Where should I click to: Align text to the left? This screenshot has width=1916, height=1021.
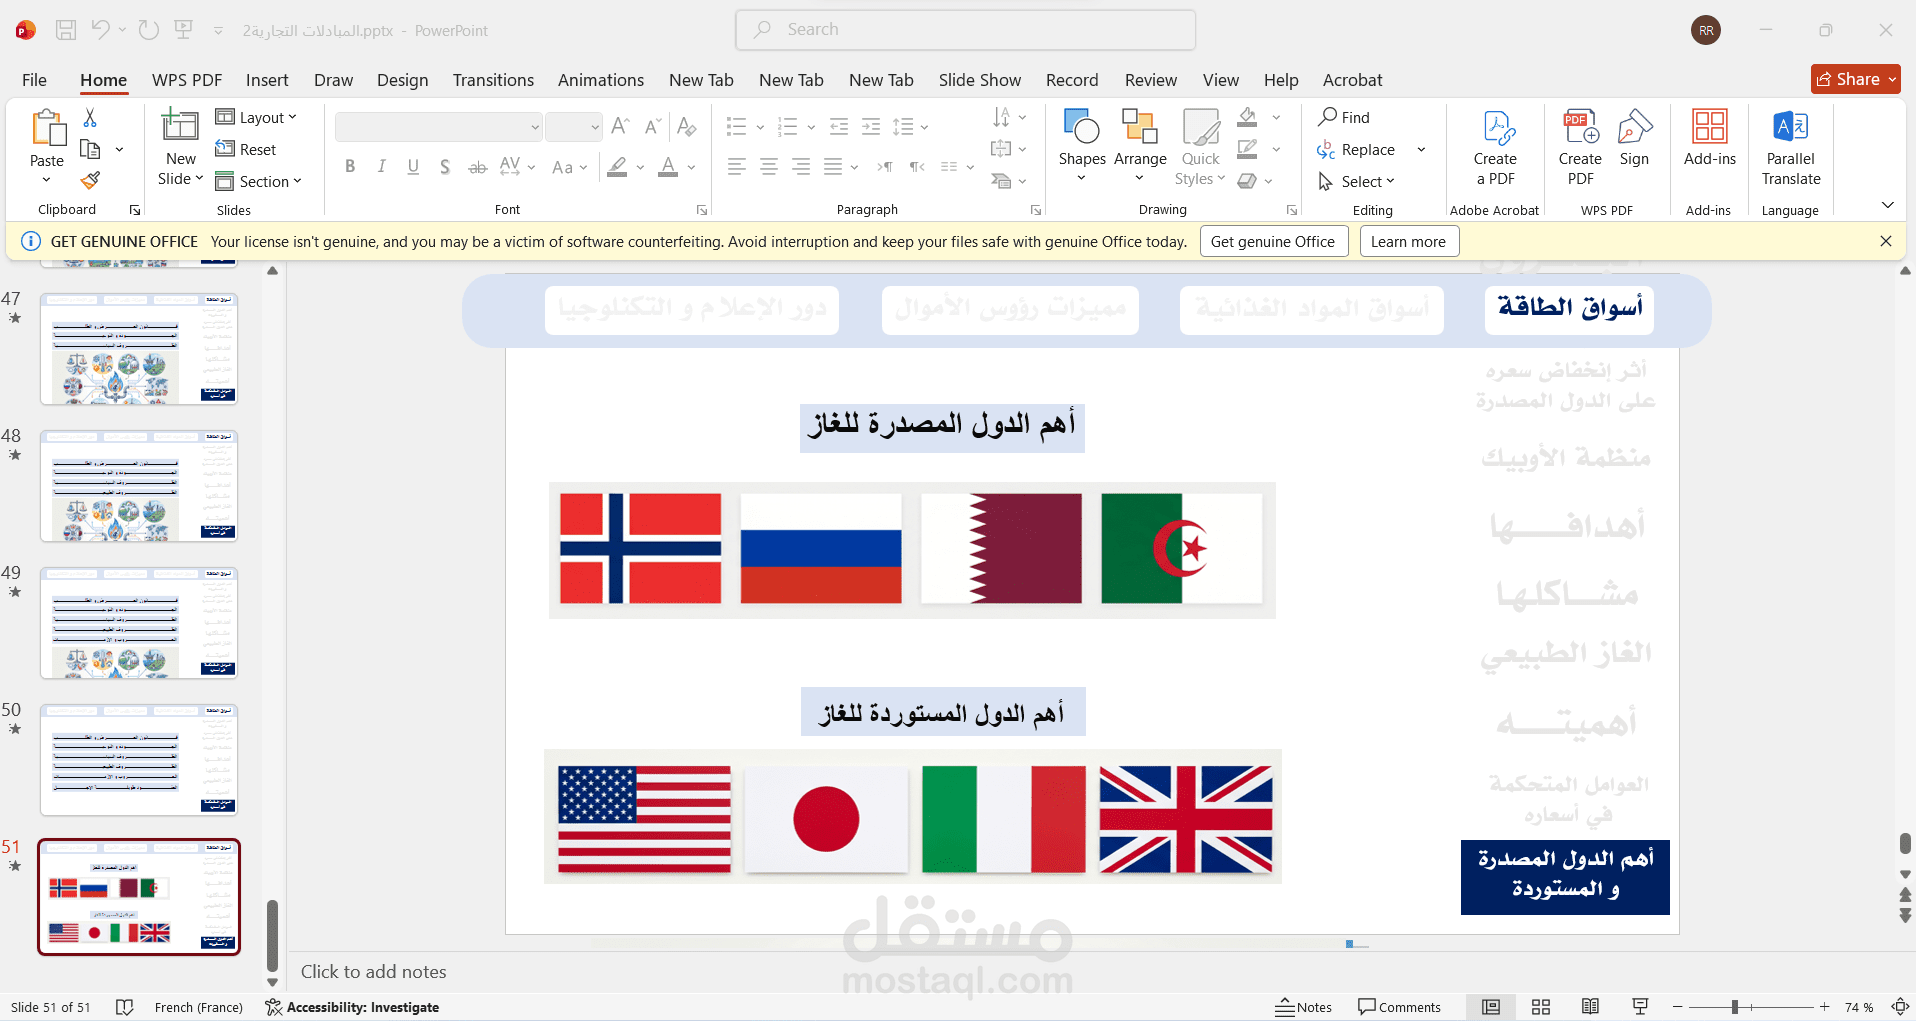(x=737, y=167)
